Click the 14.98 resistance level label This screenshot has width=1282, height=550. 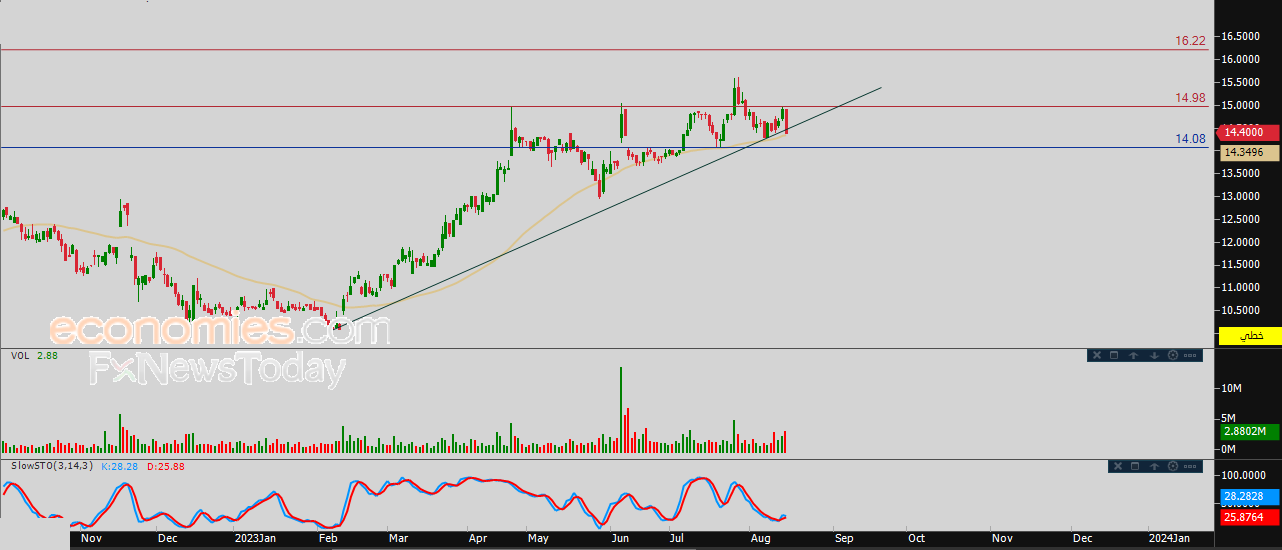click(x=1190, y=98)
